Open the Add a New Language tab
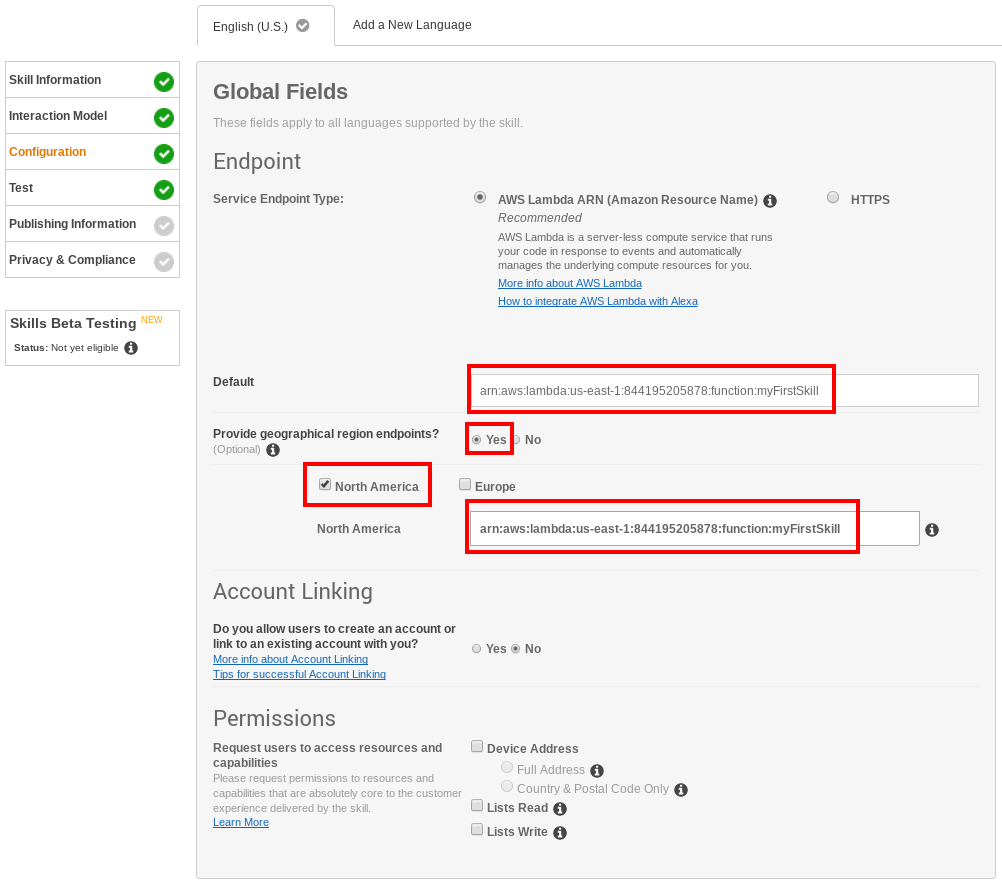 point(412,25)
